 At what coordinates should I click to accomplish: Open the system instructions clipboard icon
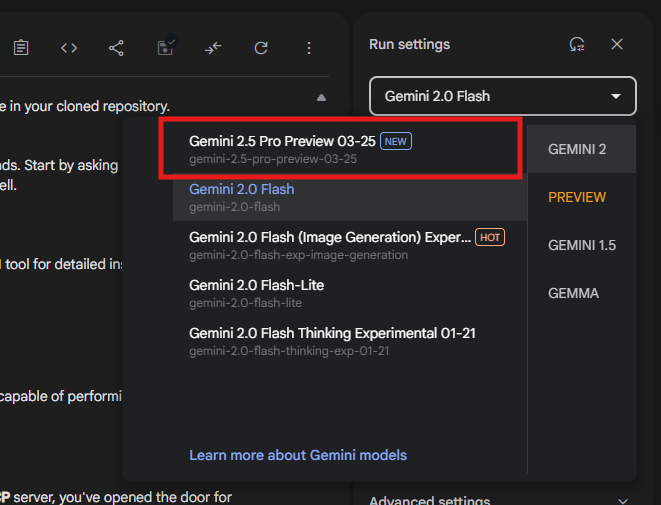pyautogui.click(x=21, y=48)
